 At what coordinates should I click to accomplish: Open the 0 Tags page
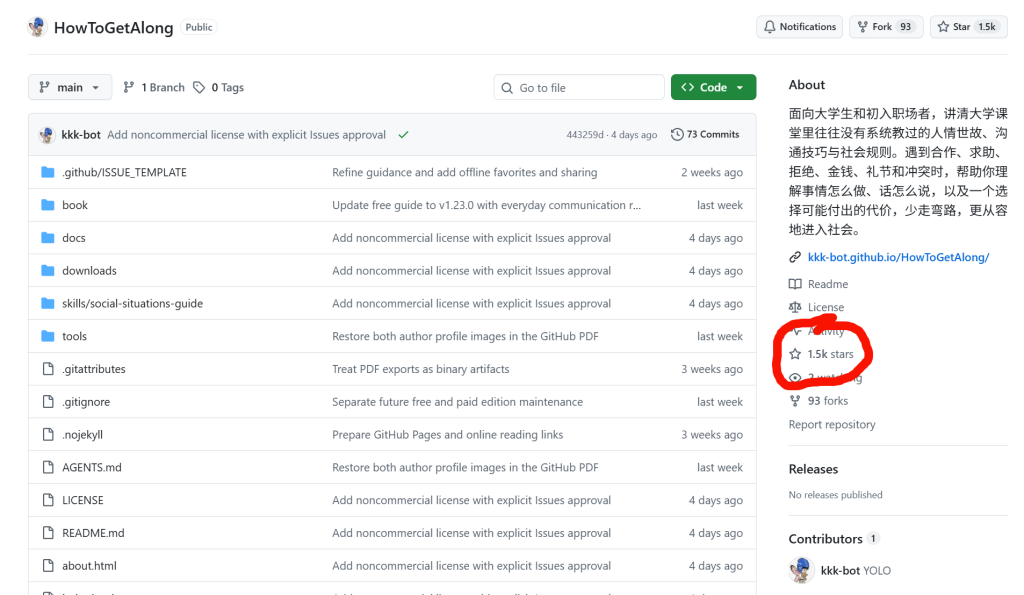219,88
